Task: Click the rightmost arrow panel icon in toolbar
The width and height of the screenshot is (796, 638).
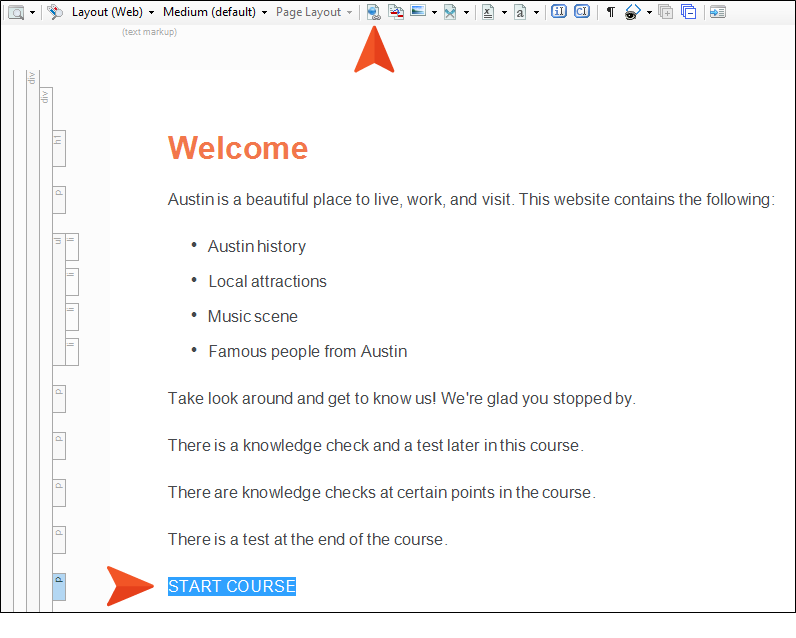Action: 717,12
